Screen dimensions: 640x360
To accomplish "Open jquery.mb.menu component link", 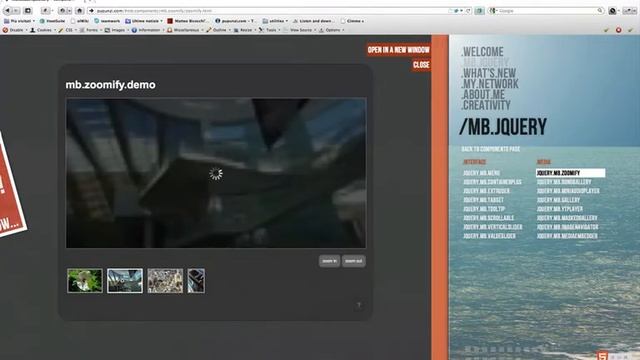I will [481, 173].
